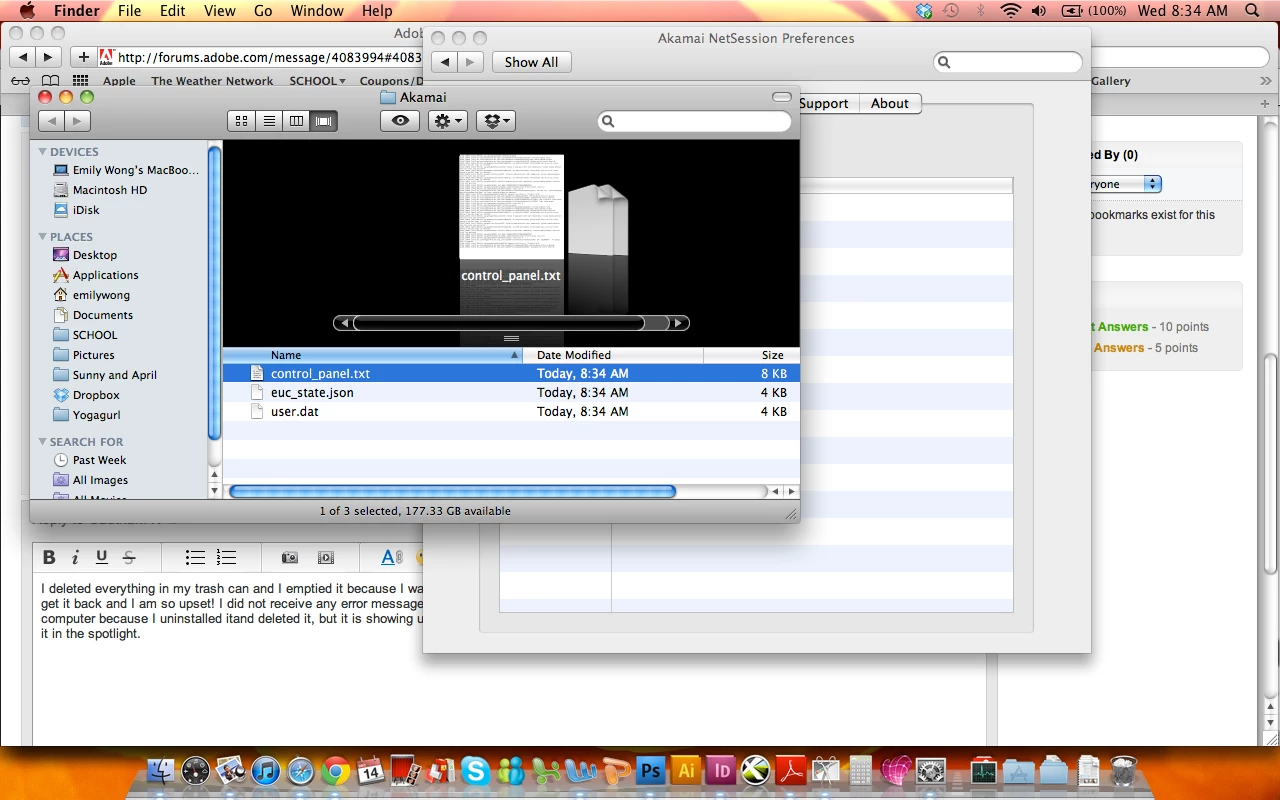Insert a numbered list in editor
This screenshot has width=1280, height=800.
click(227, 557)
